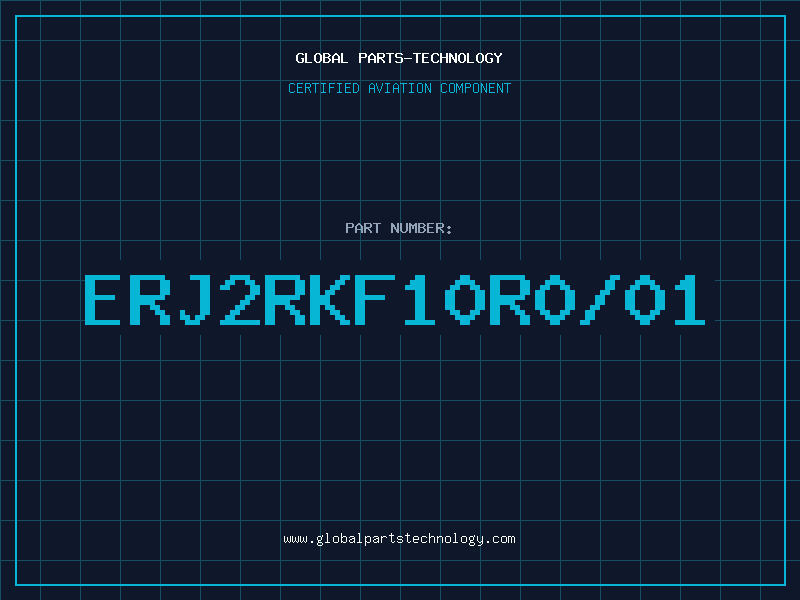Click the letter K in the part number

pyautogui.click(x=328, y=300)
